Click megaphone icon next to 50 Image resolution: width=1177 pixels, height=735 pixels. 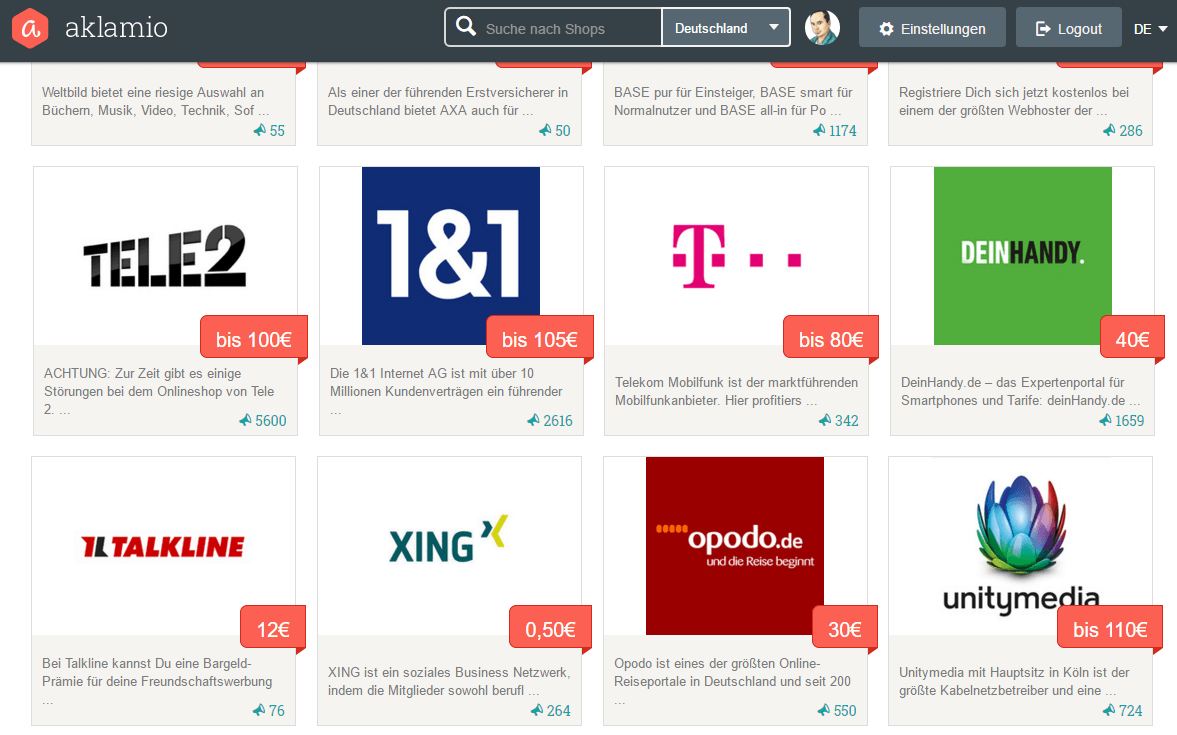pos(546,130)
